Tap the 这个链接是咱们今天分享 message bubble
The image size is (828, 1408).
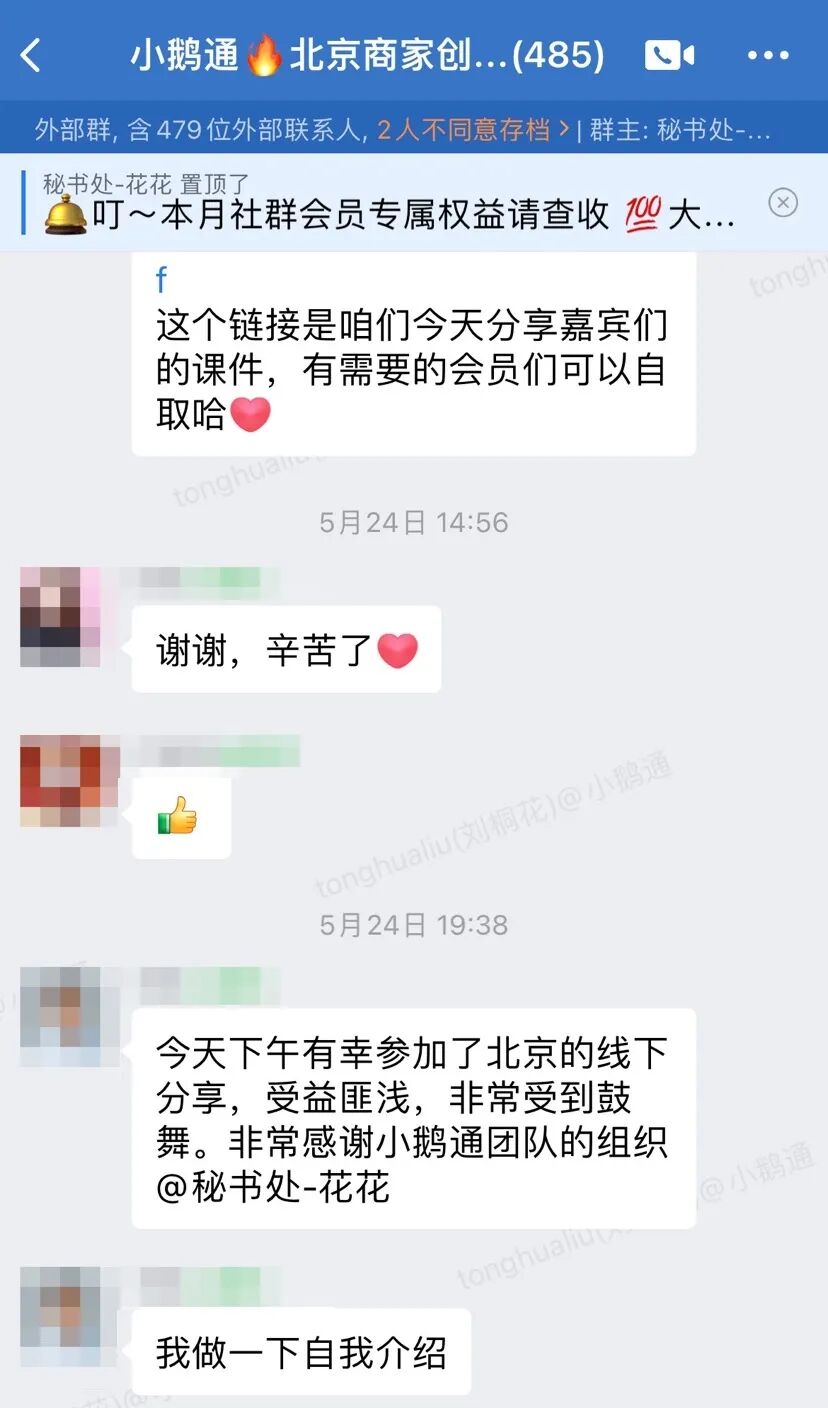pyautogui.click(x=414, y=354)
